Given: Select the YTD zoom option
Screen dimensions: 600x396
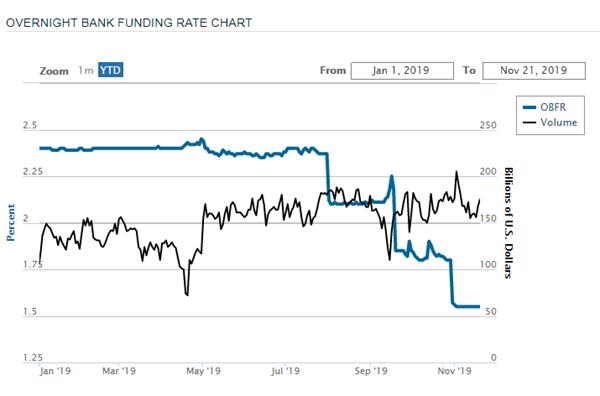Looking at the screenshot, I should point(111,70).
